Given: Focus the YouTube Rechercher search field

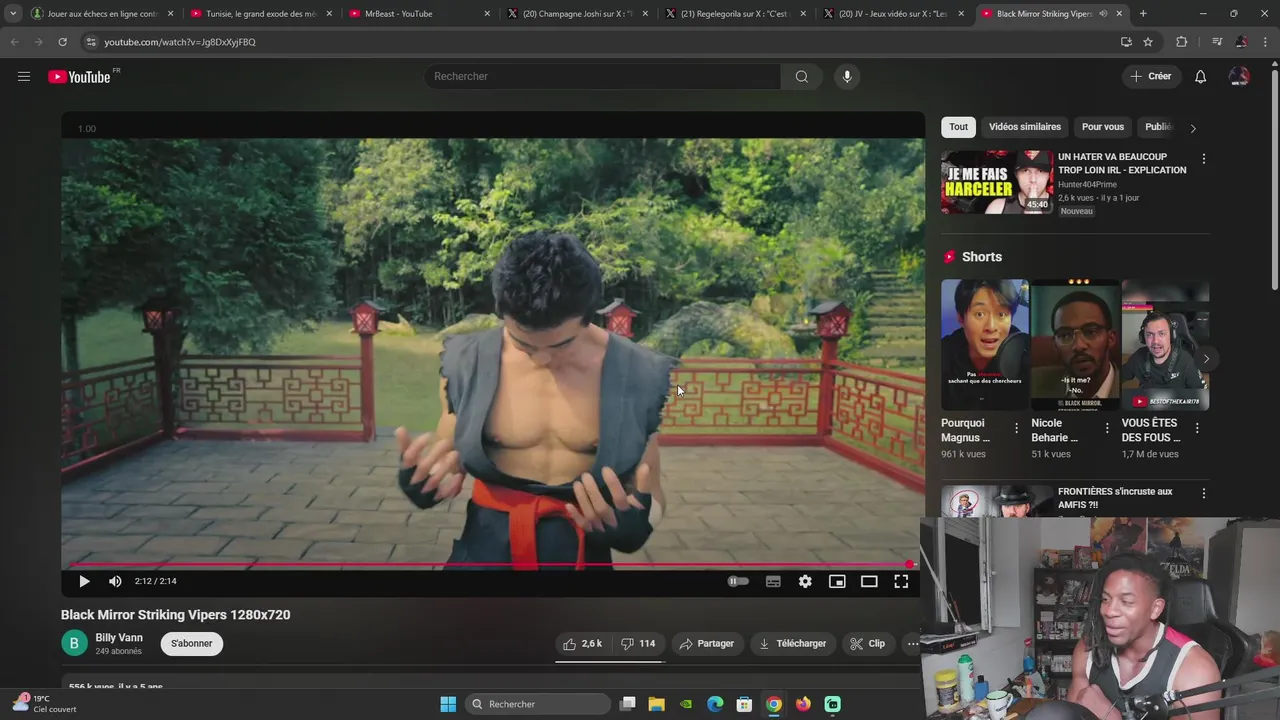Looking at the screenshot, I should [x=603, y=76].
